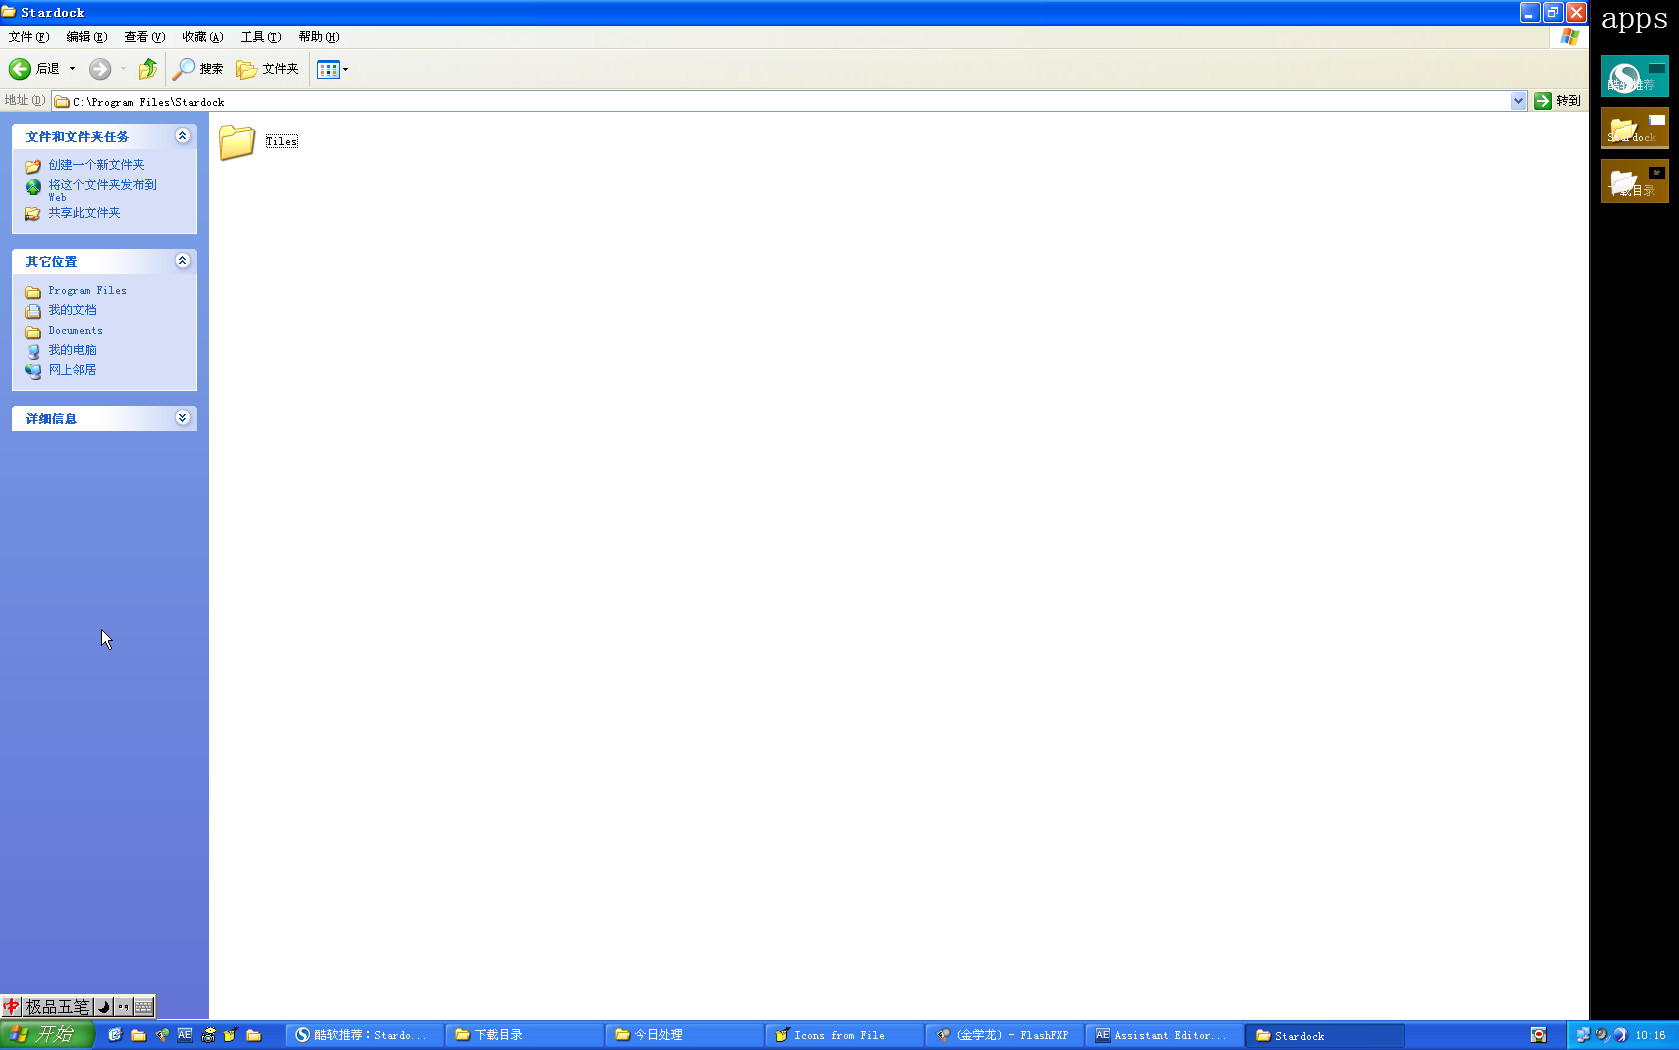Viewport: 1679px width, 1050px height.
Task: Open the 下载目录 tile in apps panel
Action: pyautogui.click(x=1634, y=181)
